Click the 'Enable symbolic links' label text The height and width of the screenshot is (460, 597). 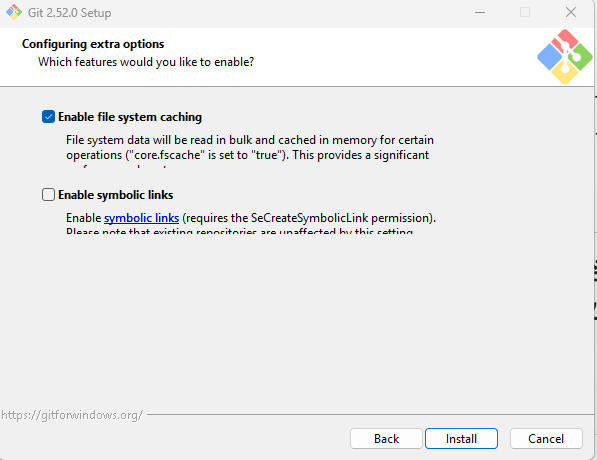point(116,195)
